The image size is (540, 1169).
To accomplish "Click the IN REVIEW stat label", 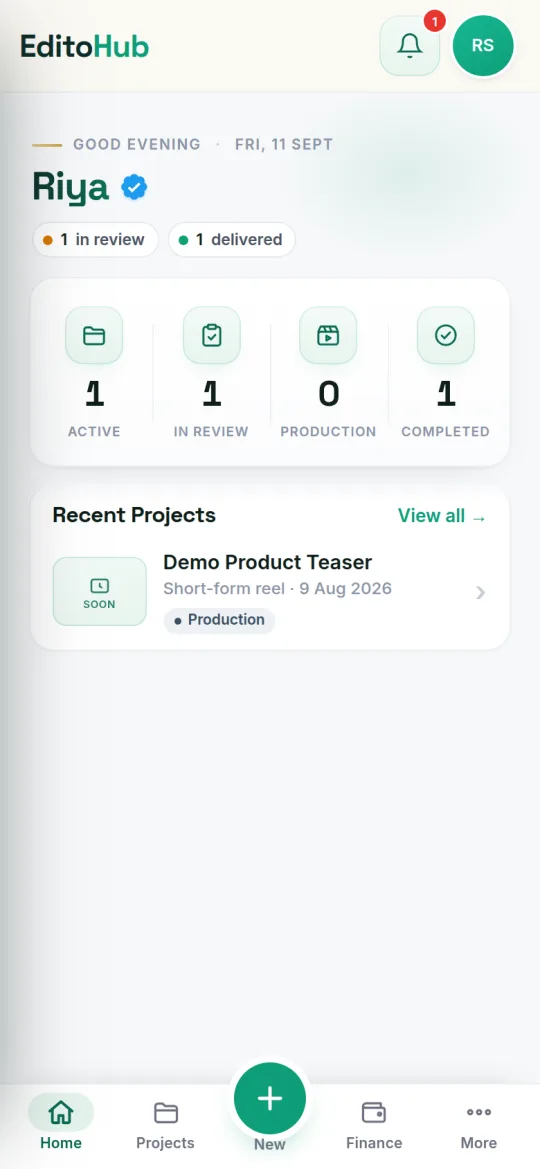I will click(x=211, y=432).
